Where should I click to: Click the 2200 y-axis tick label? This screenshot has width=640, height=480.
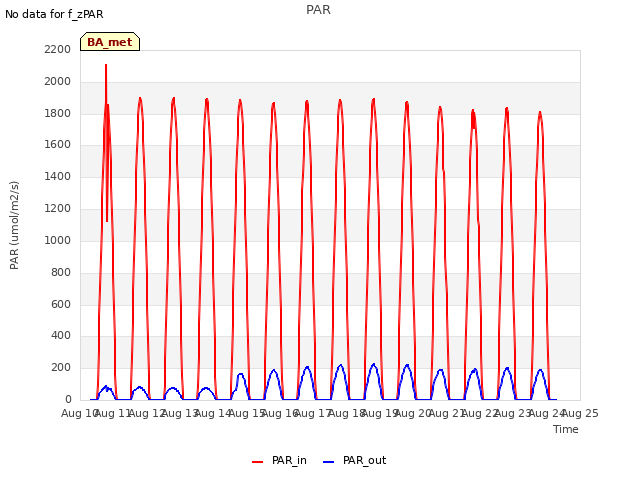[58, 49]
